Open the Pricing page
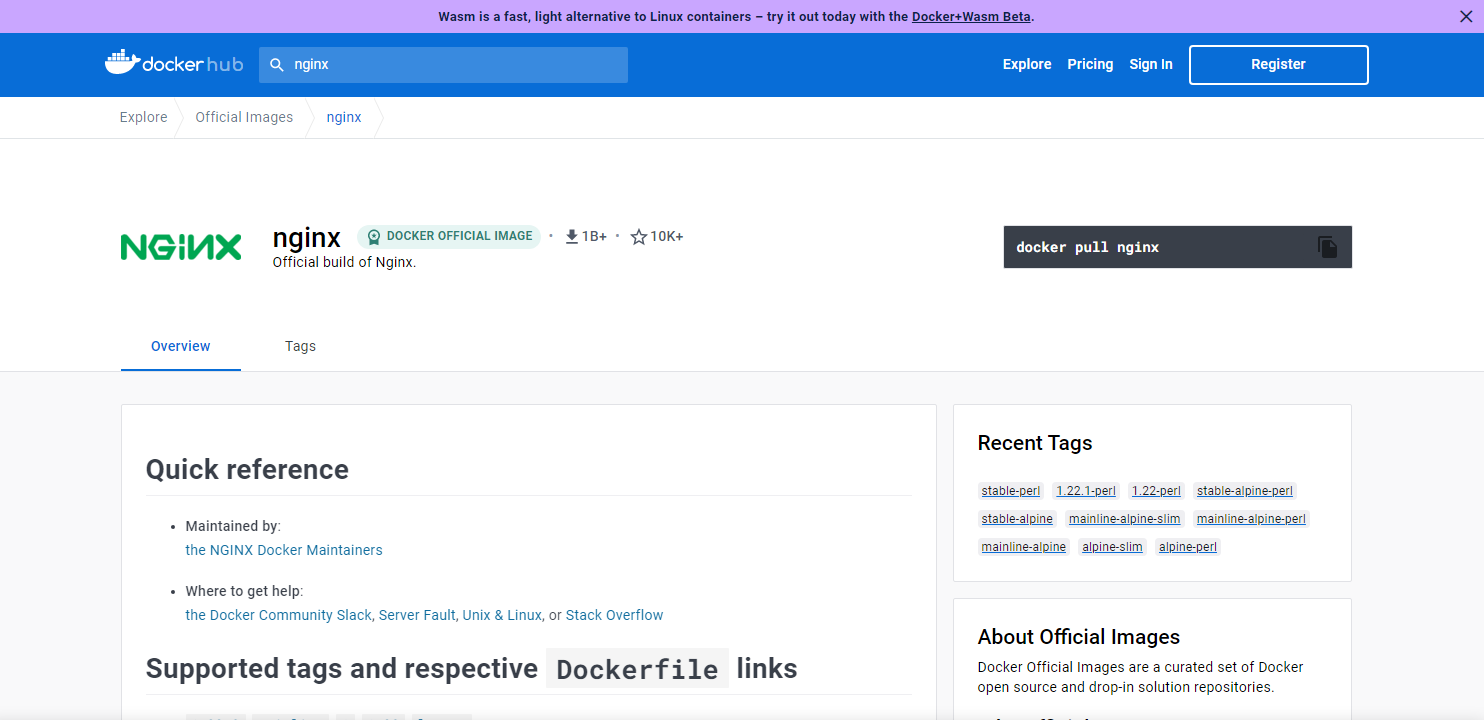This screenshot has height=720, width=1484. pos(1090,64)
